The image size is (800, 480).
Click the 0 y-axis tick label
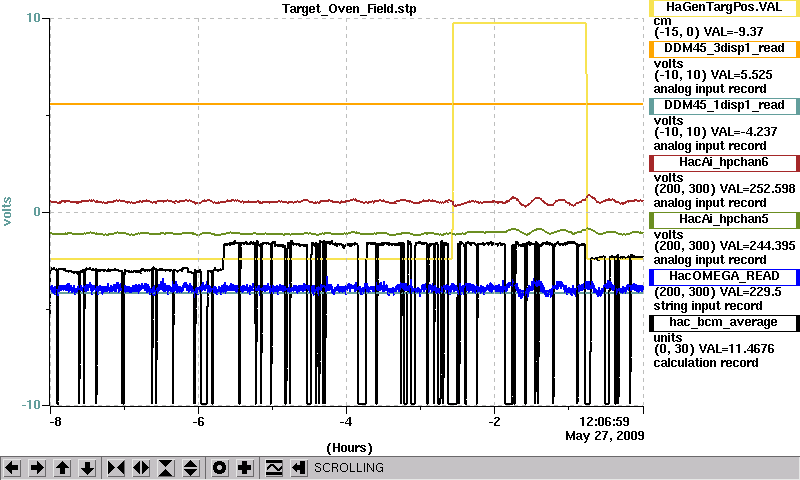coord(37,212)
